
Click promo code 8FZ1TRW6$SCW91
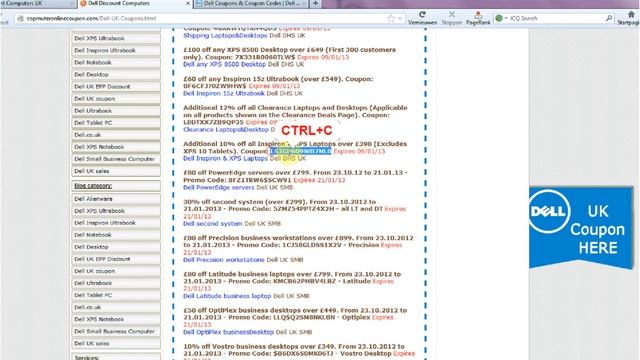pos(260,180)
